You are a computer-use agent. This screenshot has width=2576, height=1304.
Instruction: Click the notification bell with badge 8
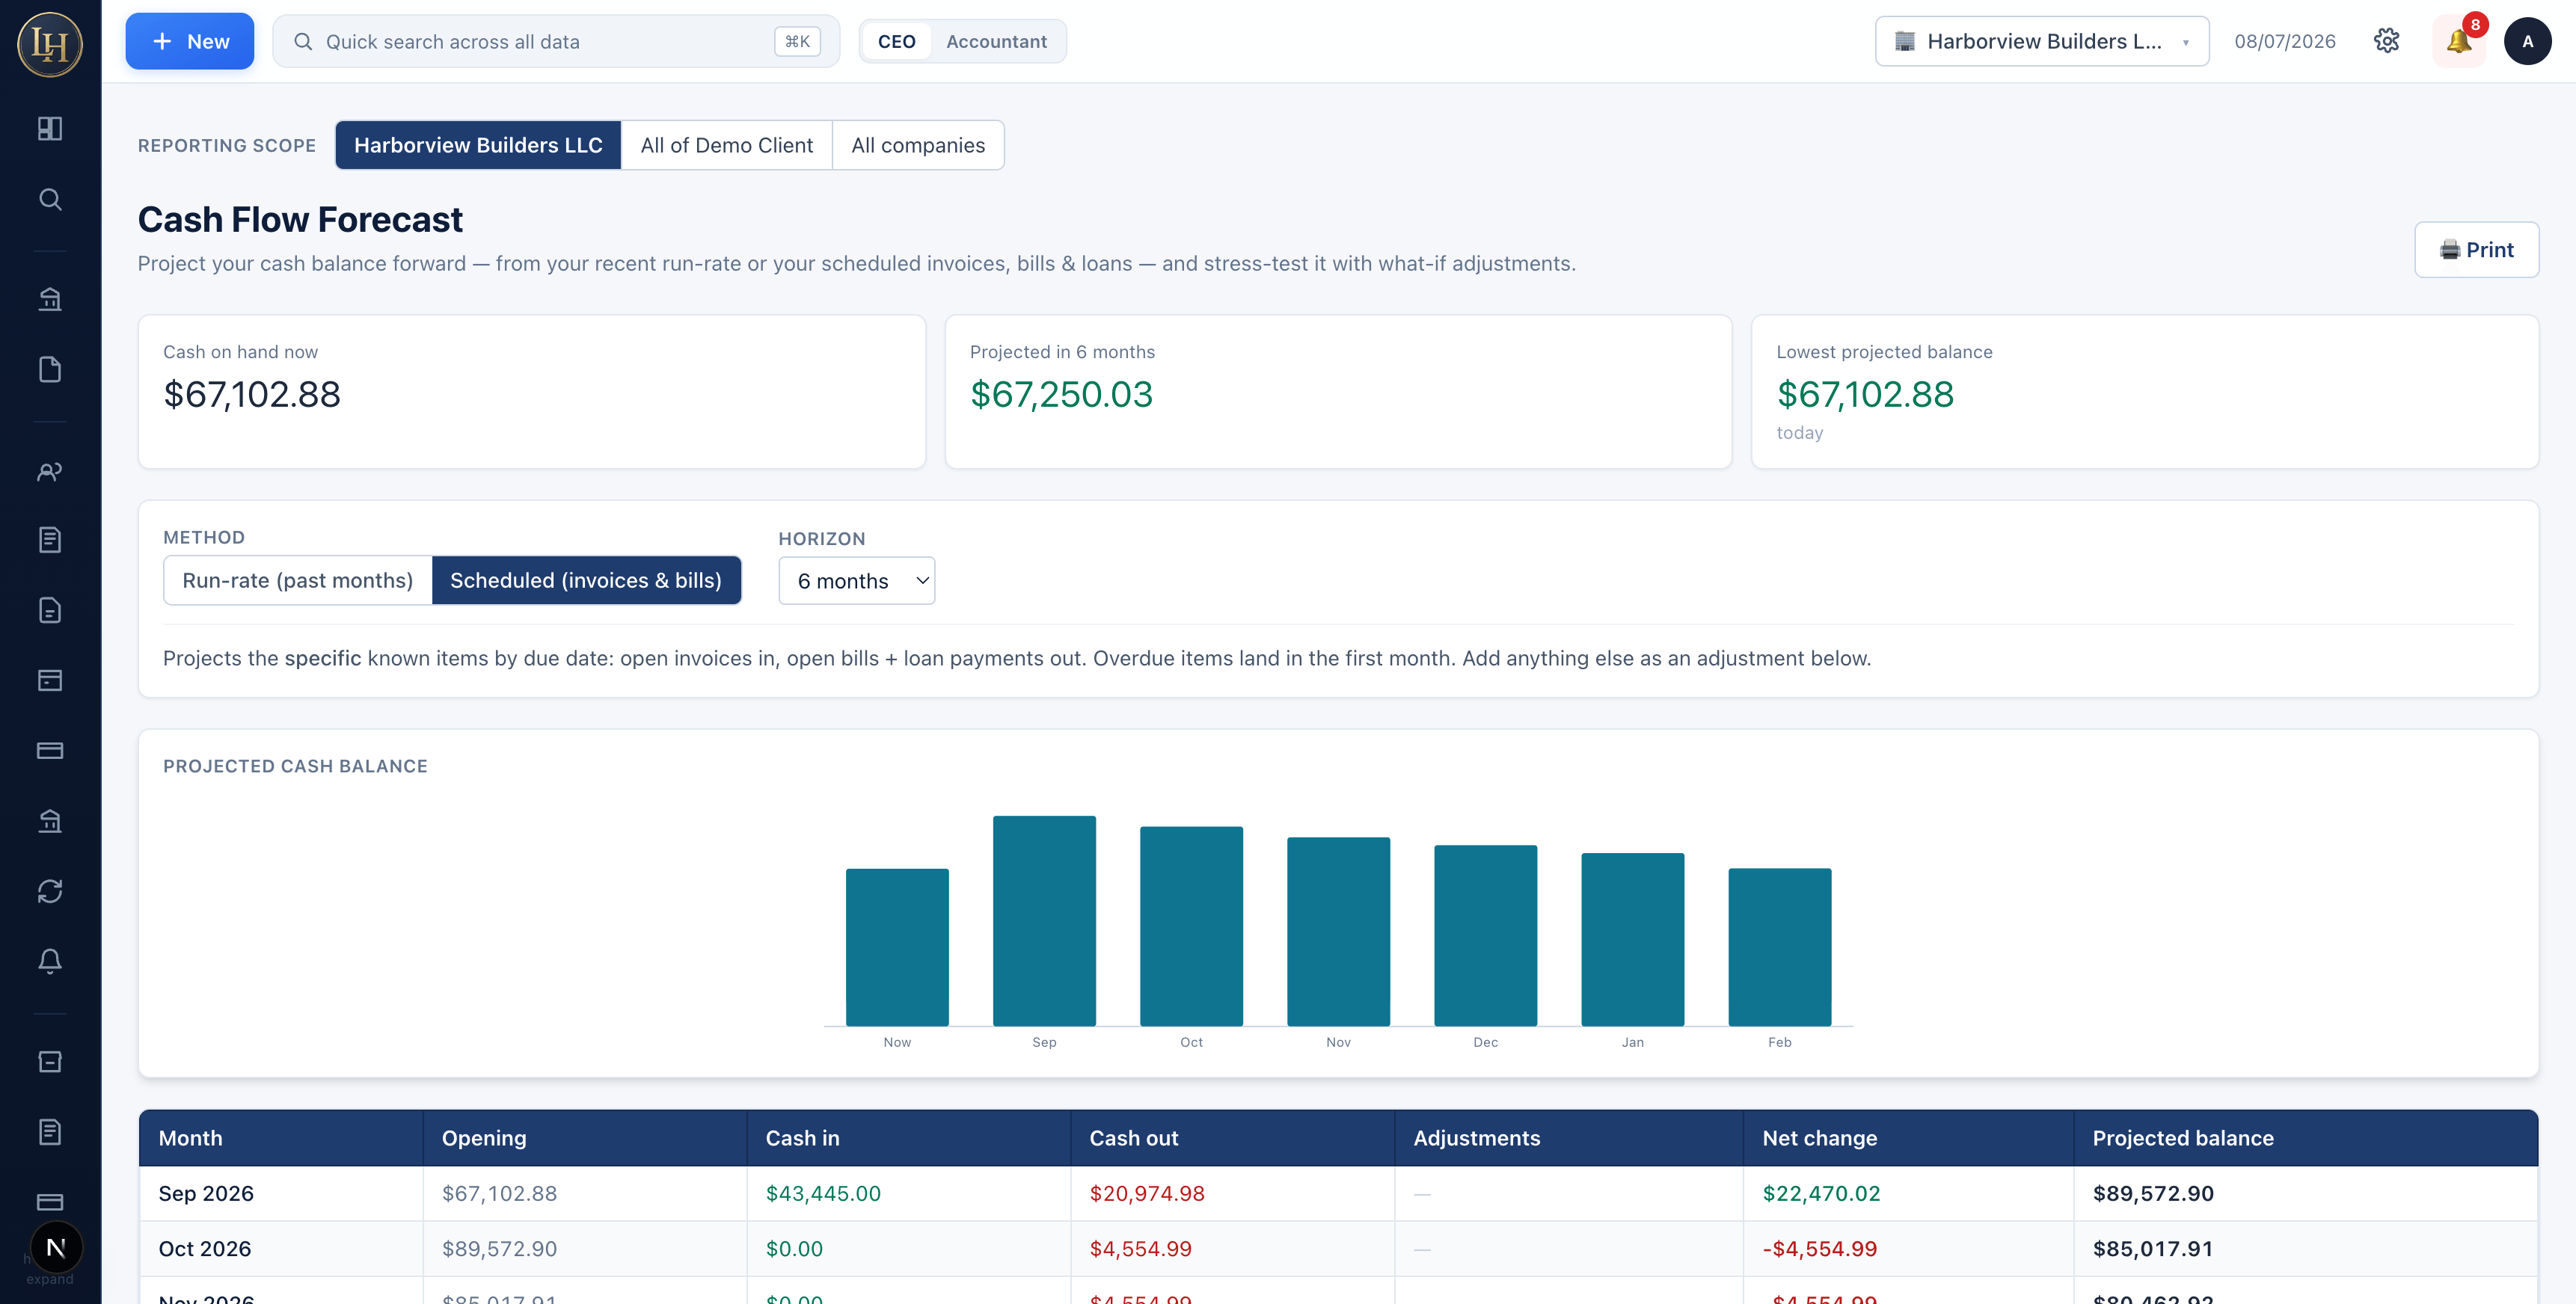[2459, 41]
